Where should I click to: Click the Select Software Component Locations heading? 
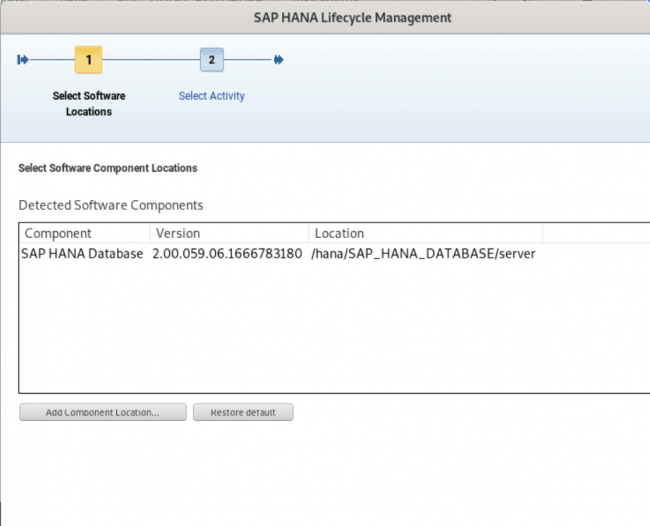coord(108,168)
